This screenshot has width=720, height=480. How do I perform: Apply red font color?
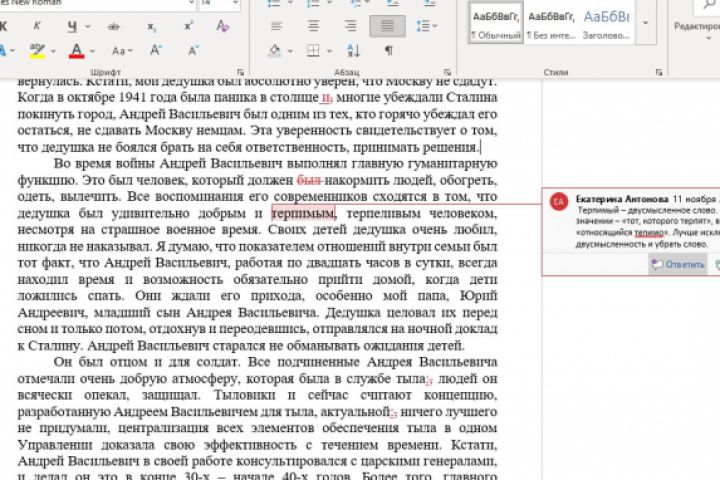pyautogui.click(x=77, y=50)
